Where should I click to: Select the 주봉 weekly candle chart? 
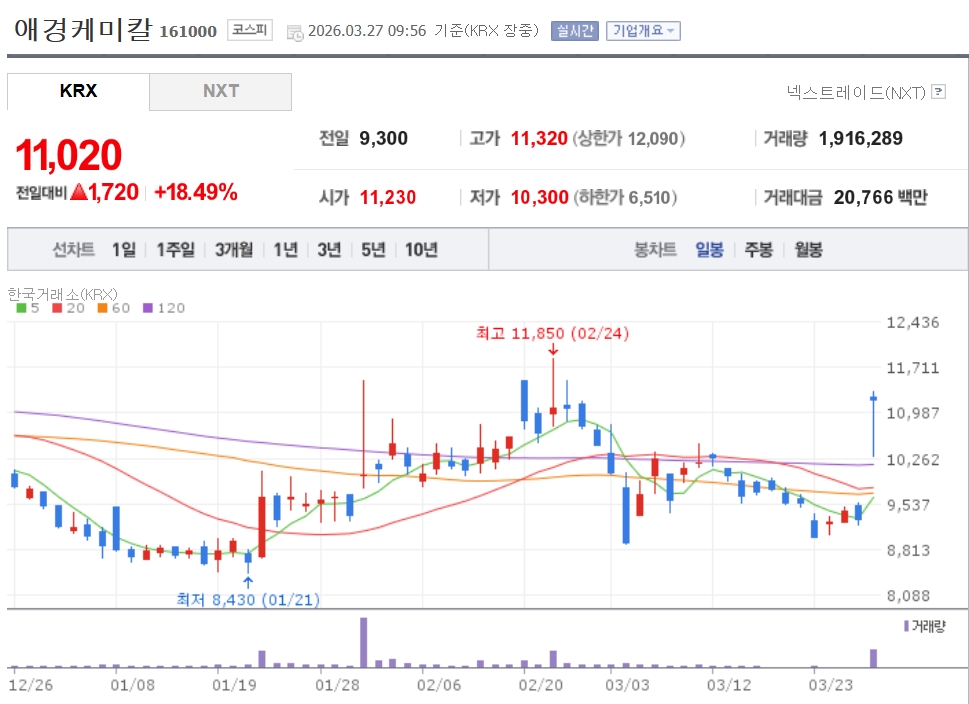pos(759,250)
